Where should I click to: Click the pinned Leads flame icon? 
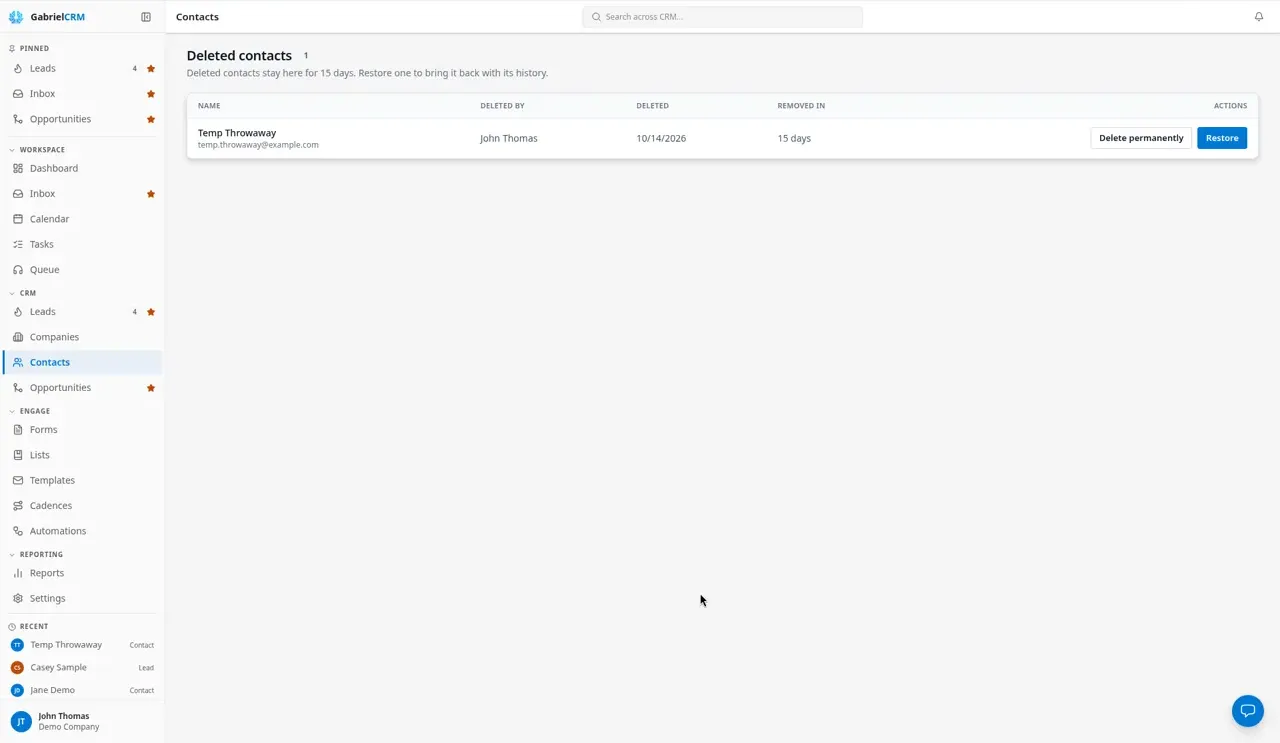coord(18,69)
